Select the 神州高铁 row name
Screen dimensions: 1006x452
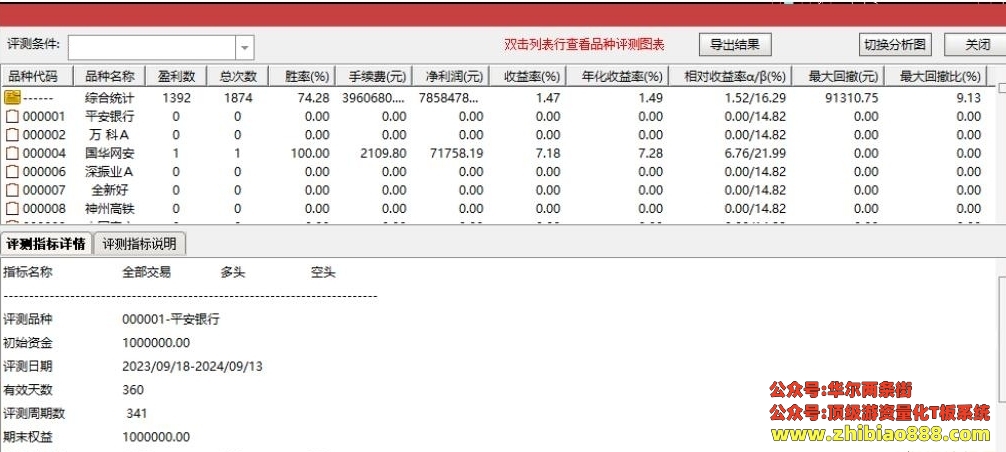tap(110, 209)
